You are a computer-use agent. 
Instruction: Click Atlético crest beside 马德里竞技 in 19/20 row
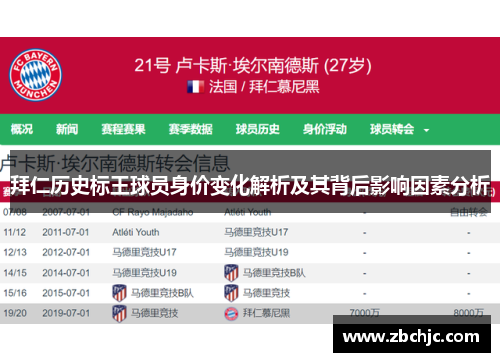(x=119, y=313)
